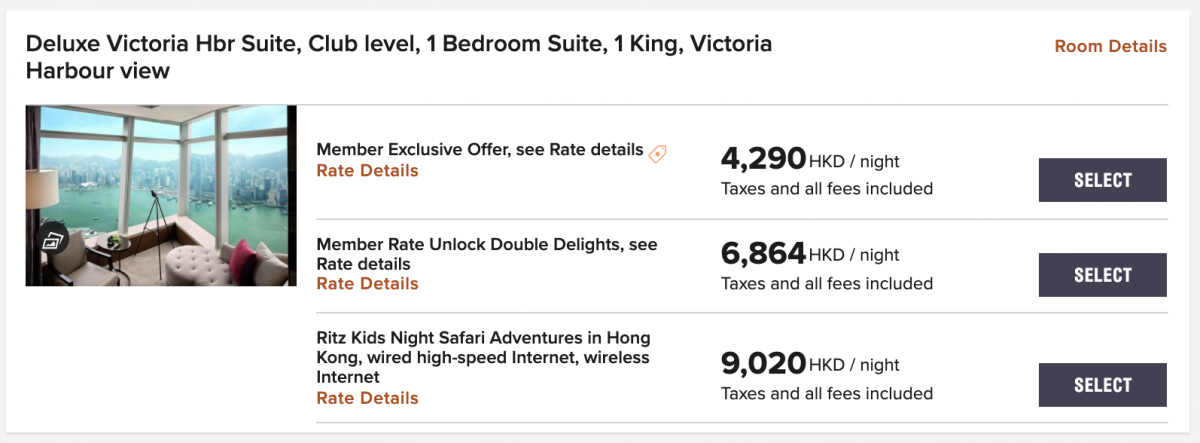1200x443 pixels.
Task: View the Victoria Harbour suite photo
Action: [x=161, y=195]
